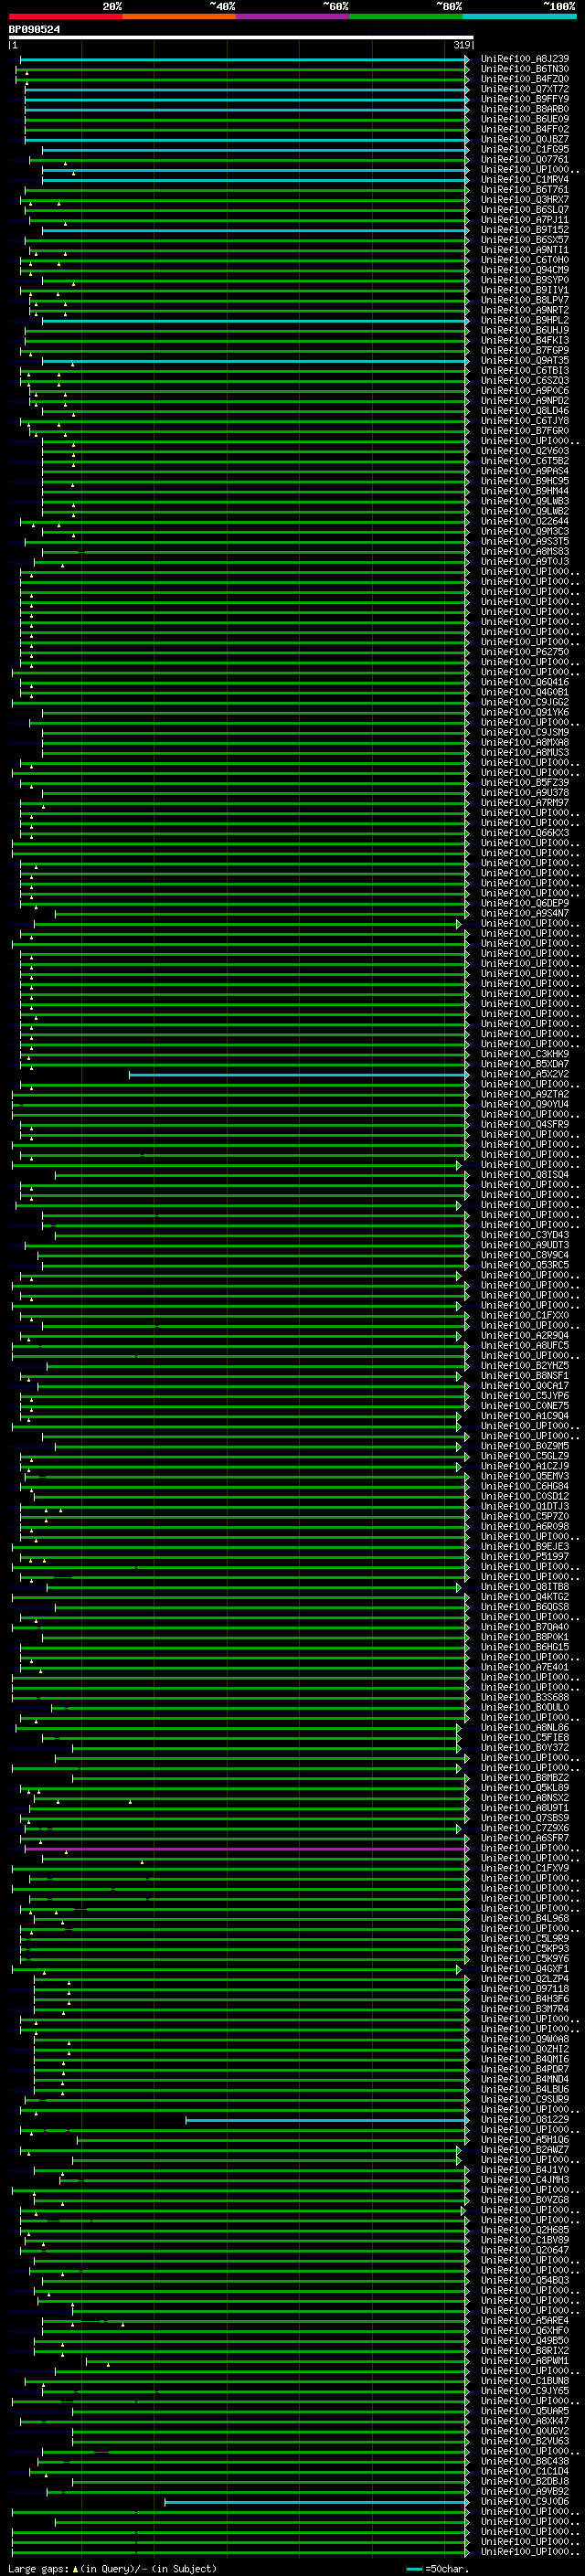This screenshot has height=2576, width=585.
Task: Click the UniRef100_C1FXV9 label
Action: pyautogui.click(x=525, y=1869)
